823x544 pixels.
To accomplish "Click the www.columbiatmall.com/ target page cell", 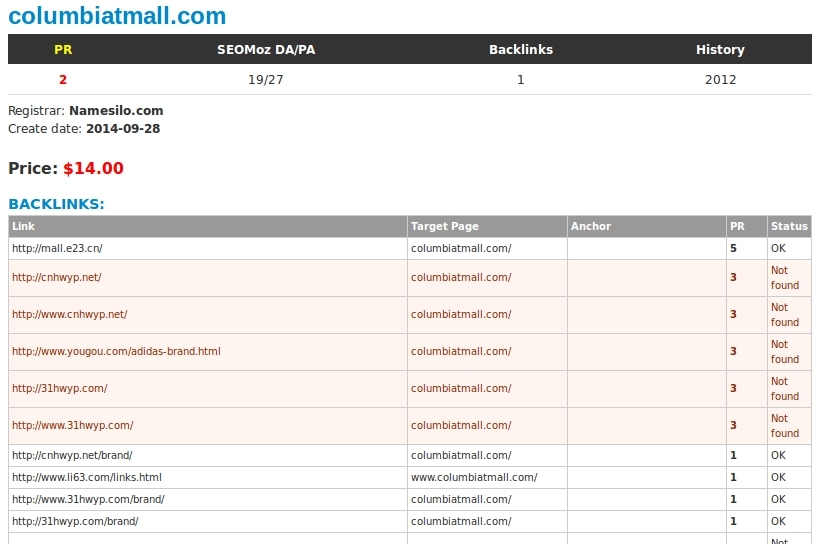I will coord(487,477).
